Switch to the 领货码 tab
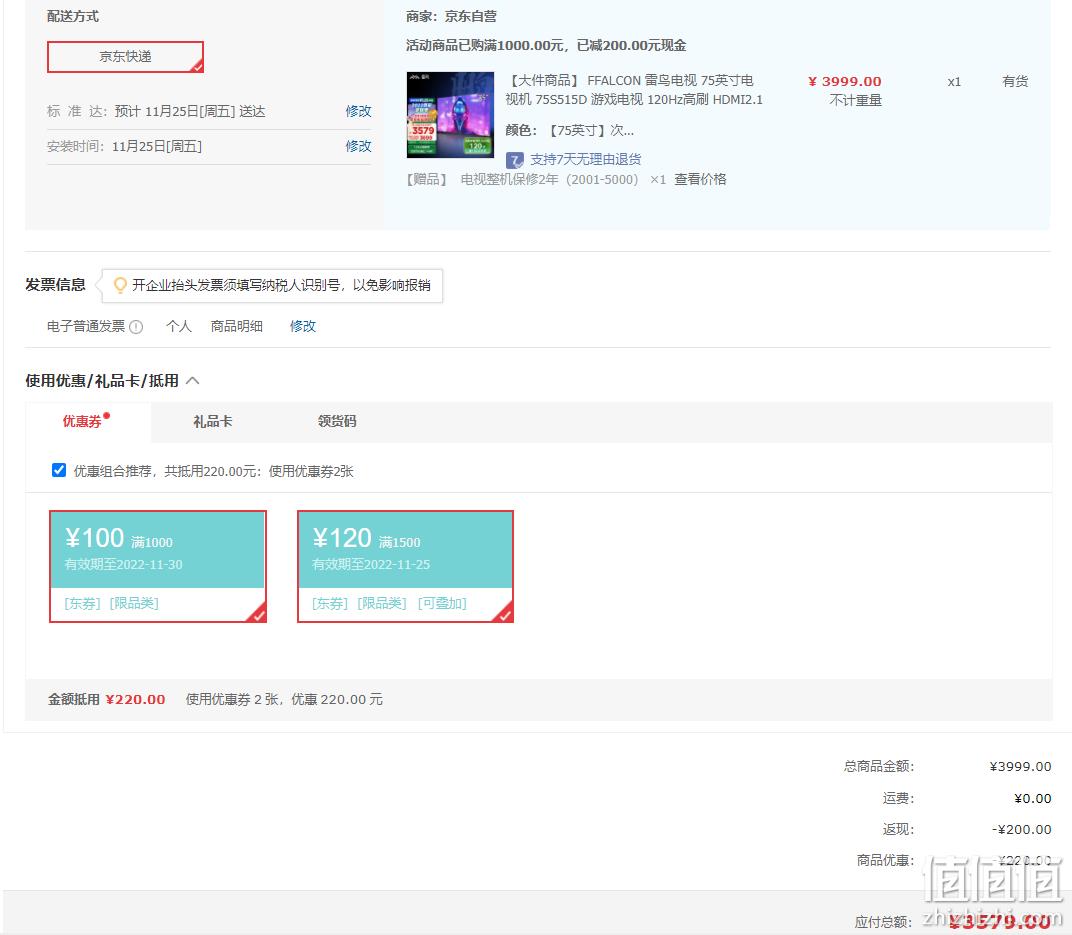The image size is (1072, 935). coord(337,422)
